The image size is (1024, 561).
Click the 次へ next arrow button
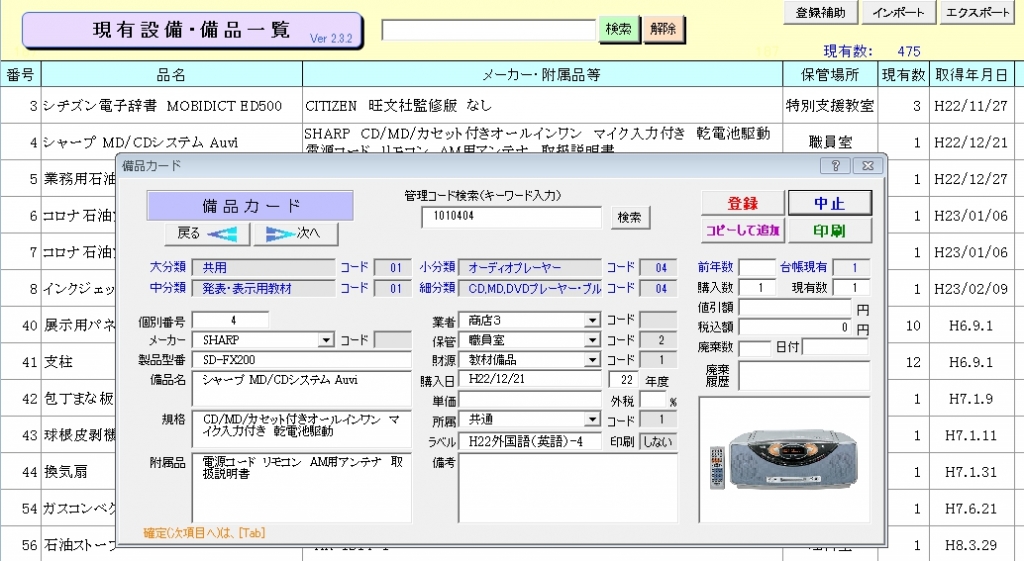pyautogui.click(x=295, y=234)
